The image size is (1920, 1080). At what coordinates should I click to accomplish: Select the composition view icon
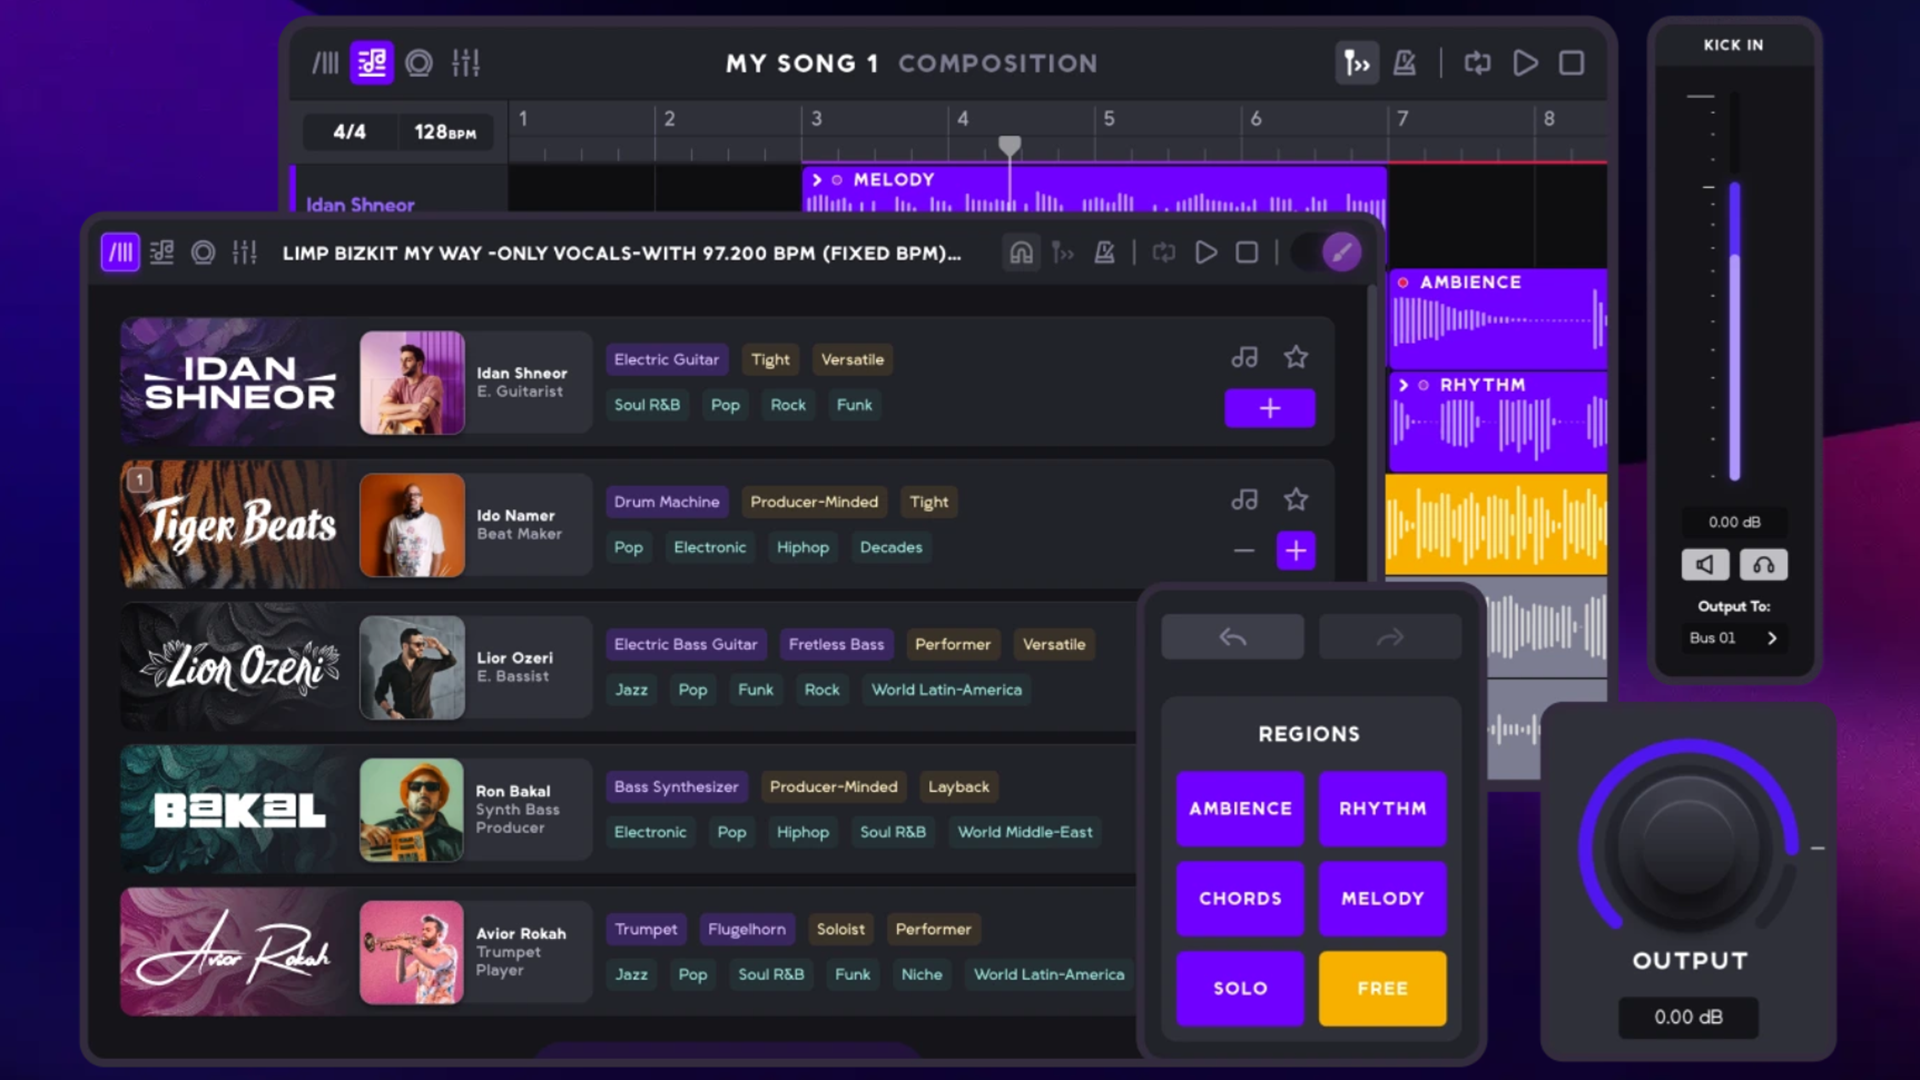coord(372,62)
